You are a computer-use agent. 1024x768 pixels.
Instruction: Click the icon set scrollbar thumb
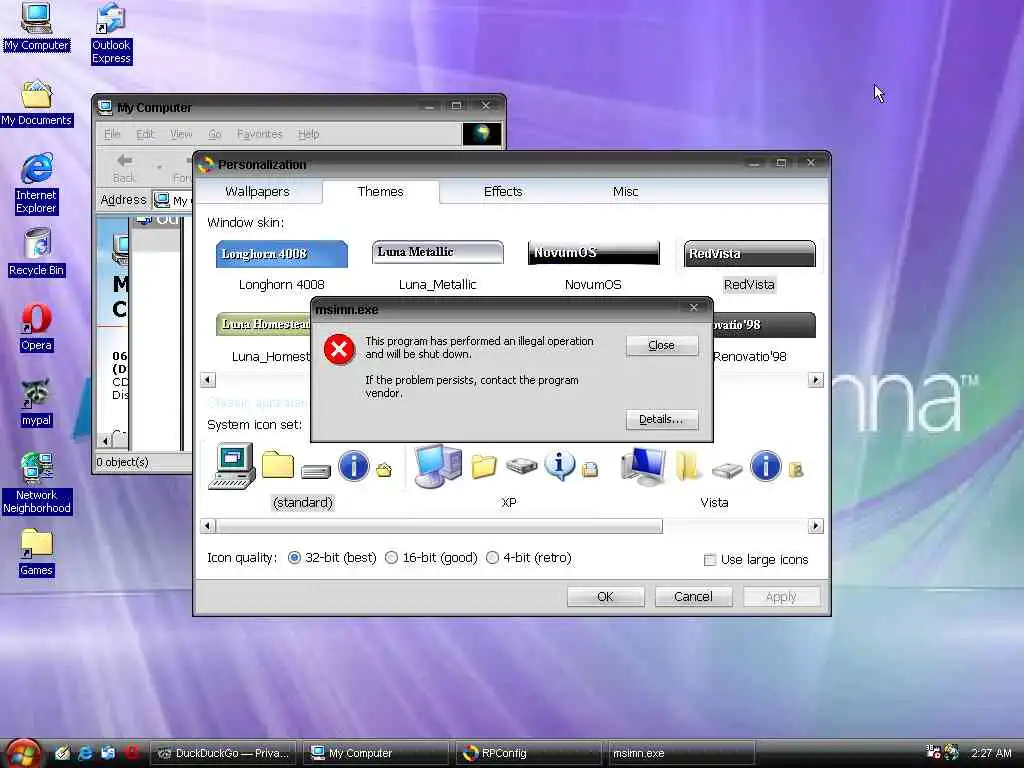pos(439,526)
